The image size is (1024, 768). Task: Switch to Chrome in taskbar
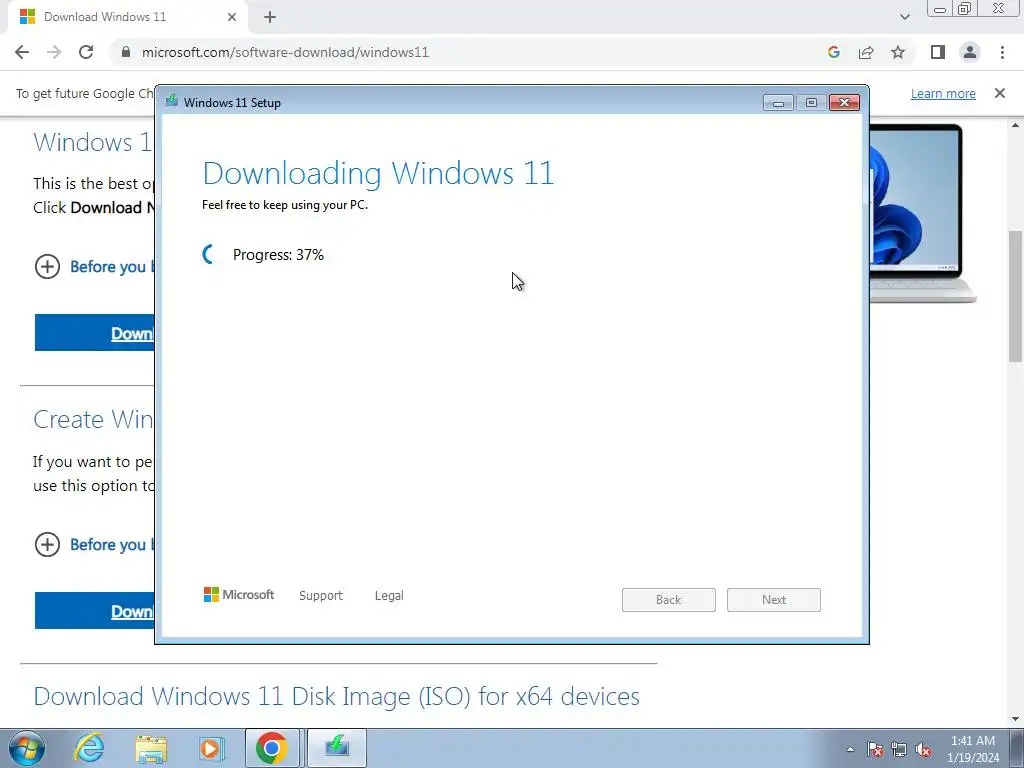(272, 748)
